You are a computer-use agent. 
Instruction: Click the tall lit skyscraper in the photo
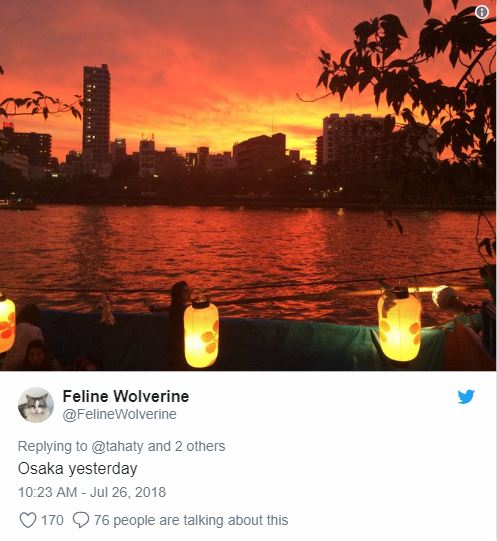(x=96, y=112)
